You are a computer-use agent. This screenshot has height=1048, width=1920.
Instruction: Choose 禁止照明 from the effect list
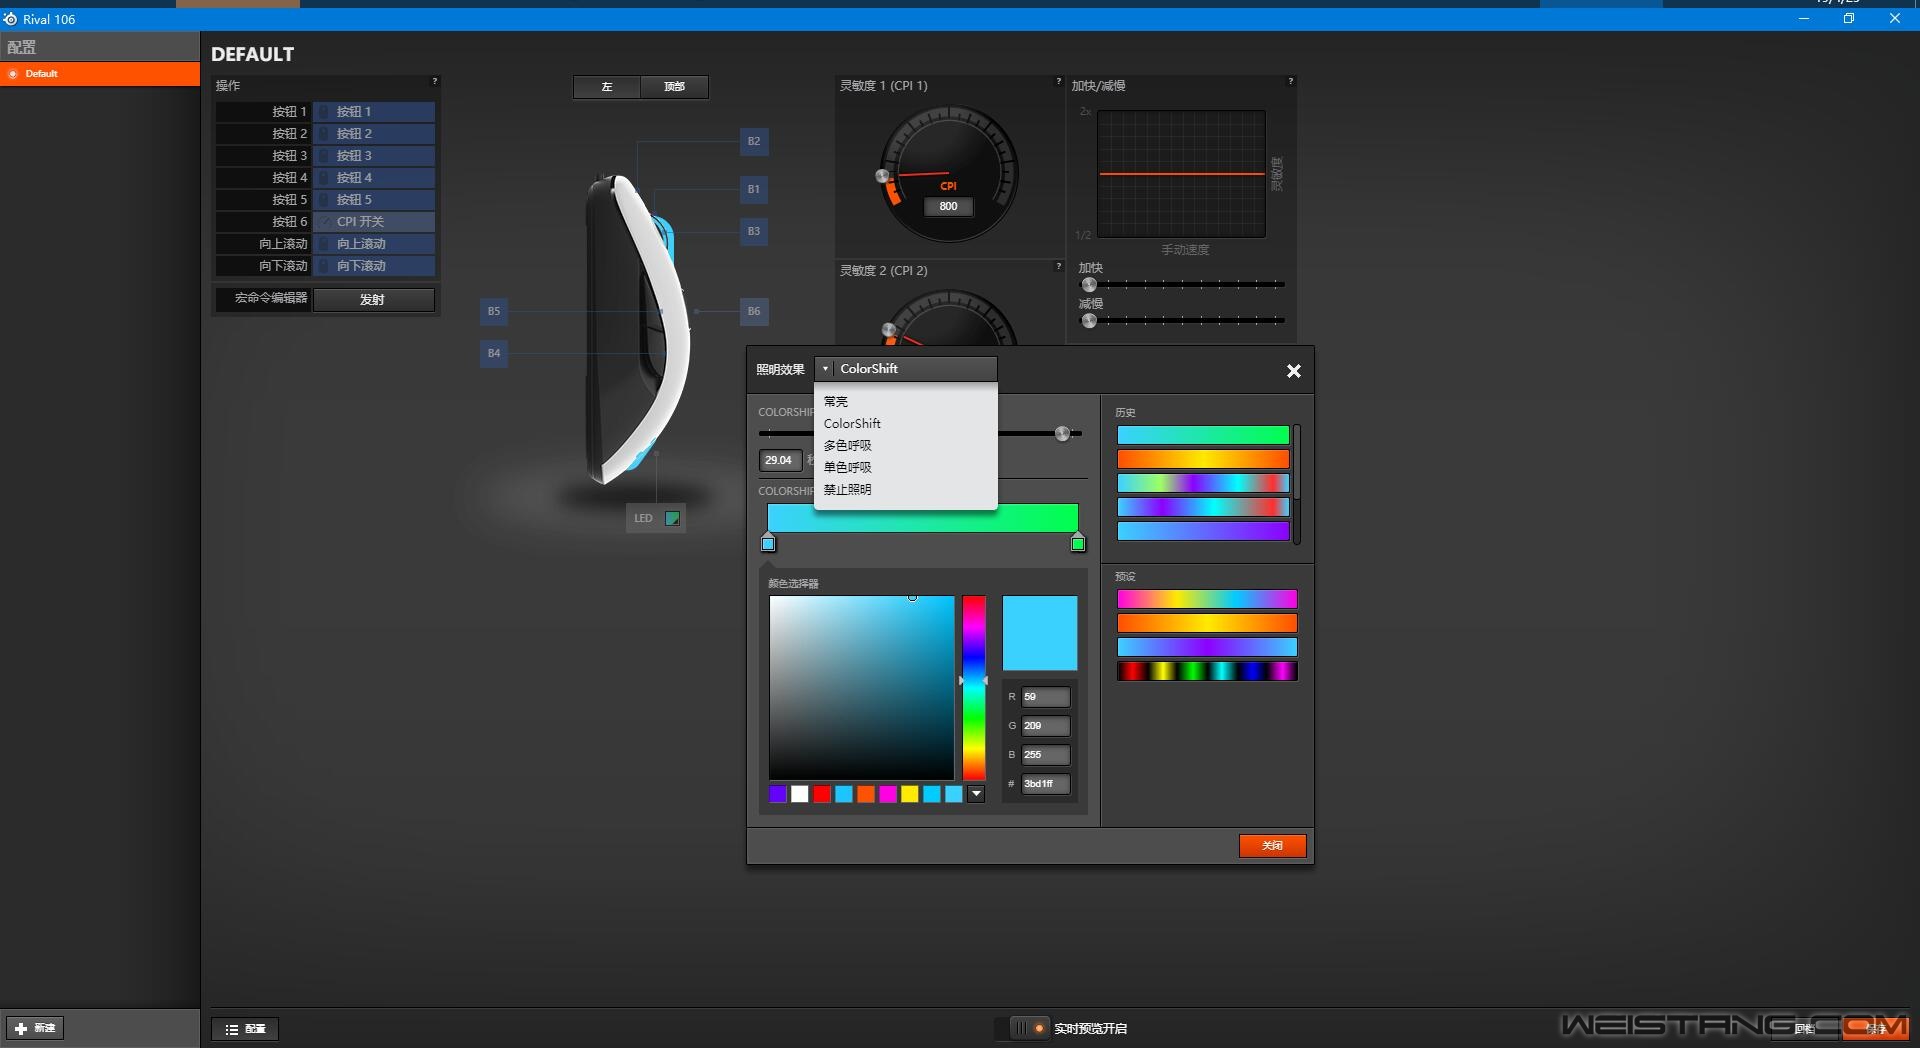(x=847, y=489)
